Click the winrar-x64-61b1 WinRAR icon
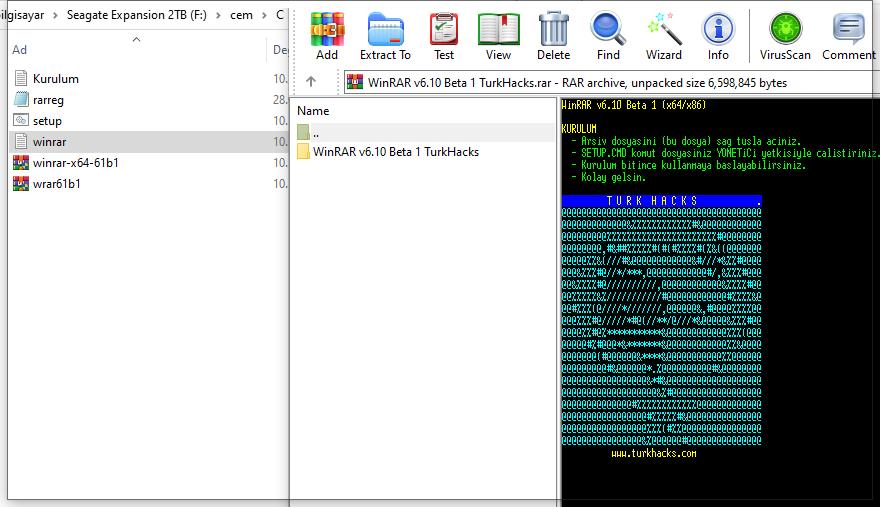Image resolution: width=880 pixels, height=507 pixels. coord(21,163)
